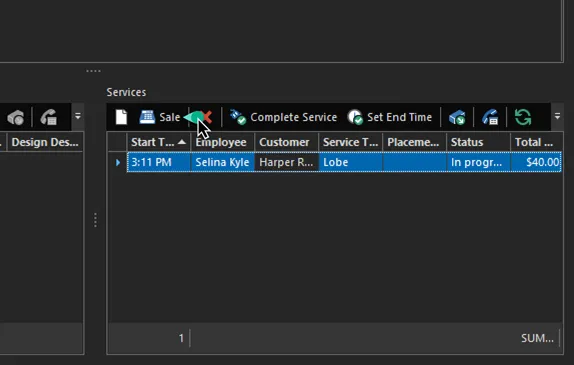The width and height of the screenshot is (574, 365).
Task: Select the Selina Kyle employee cell
Action: click(x=223, y=162)
